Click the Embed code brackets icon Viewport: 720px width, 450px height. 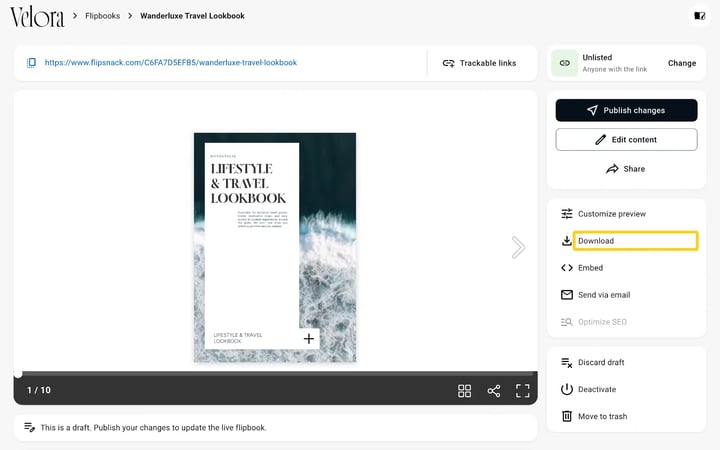click(567, 268)
